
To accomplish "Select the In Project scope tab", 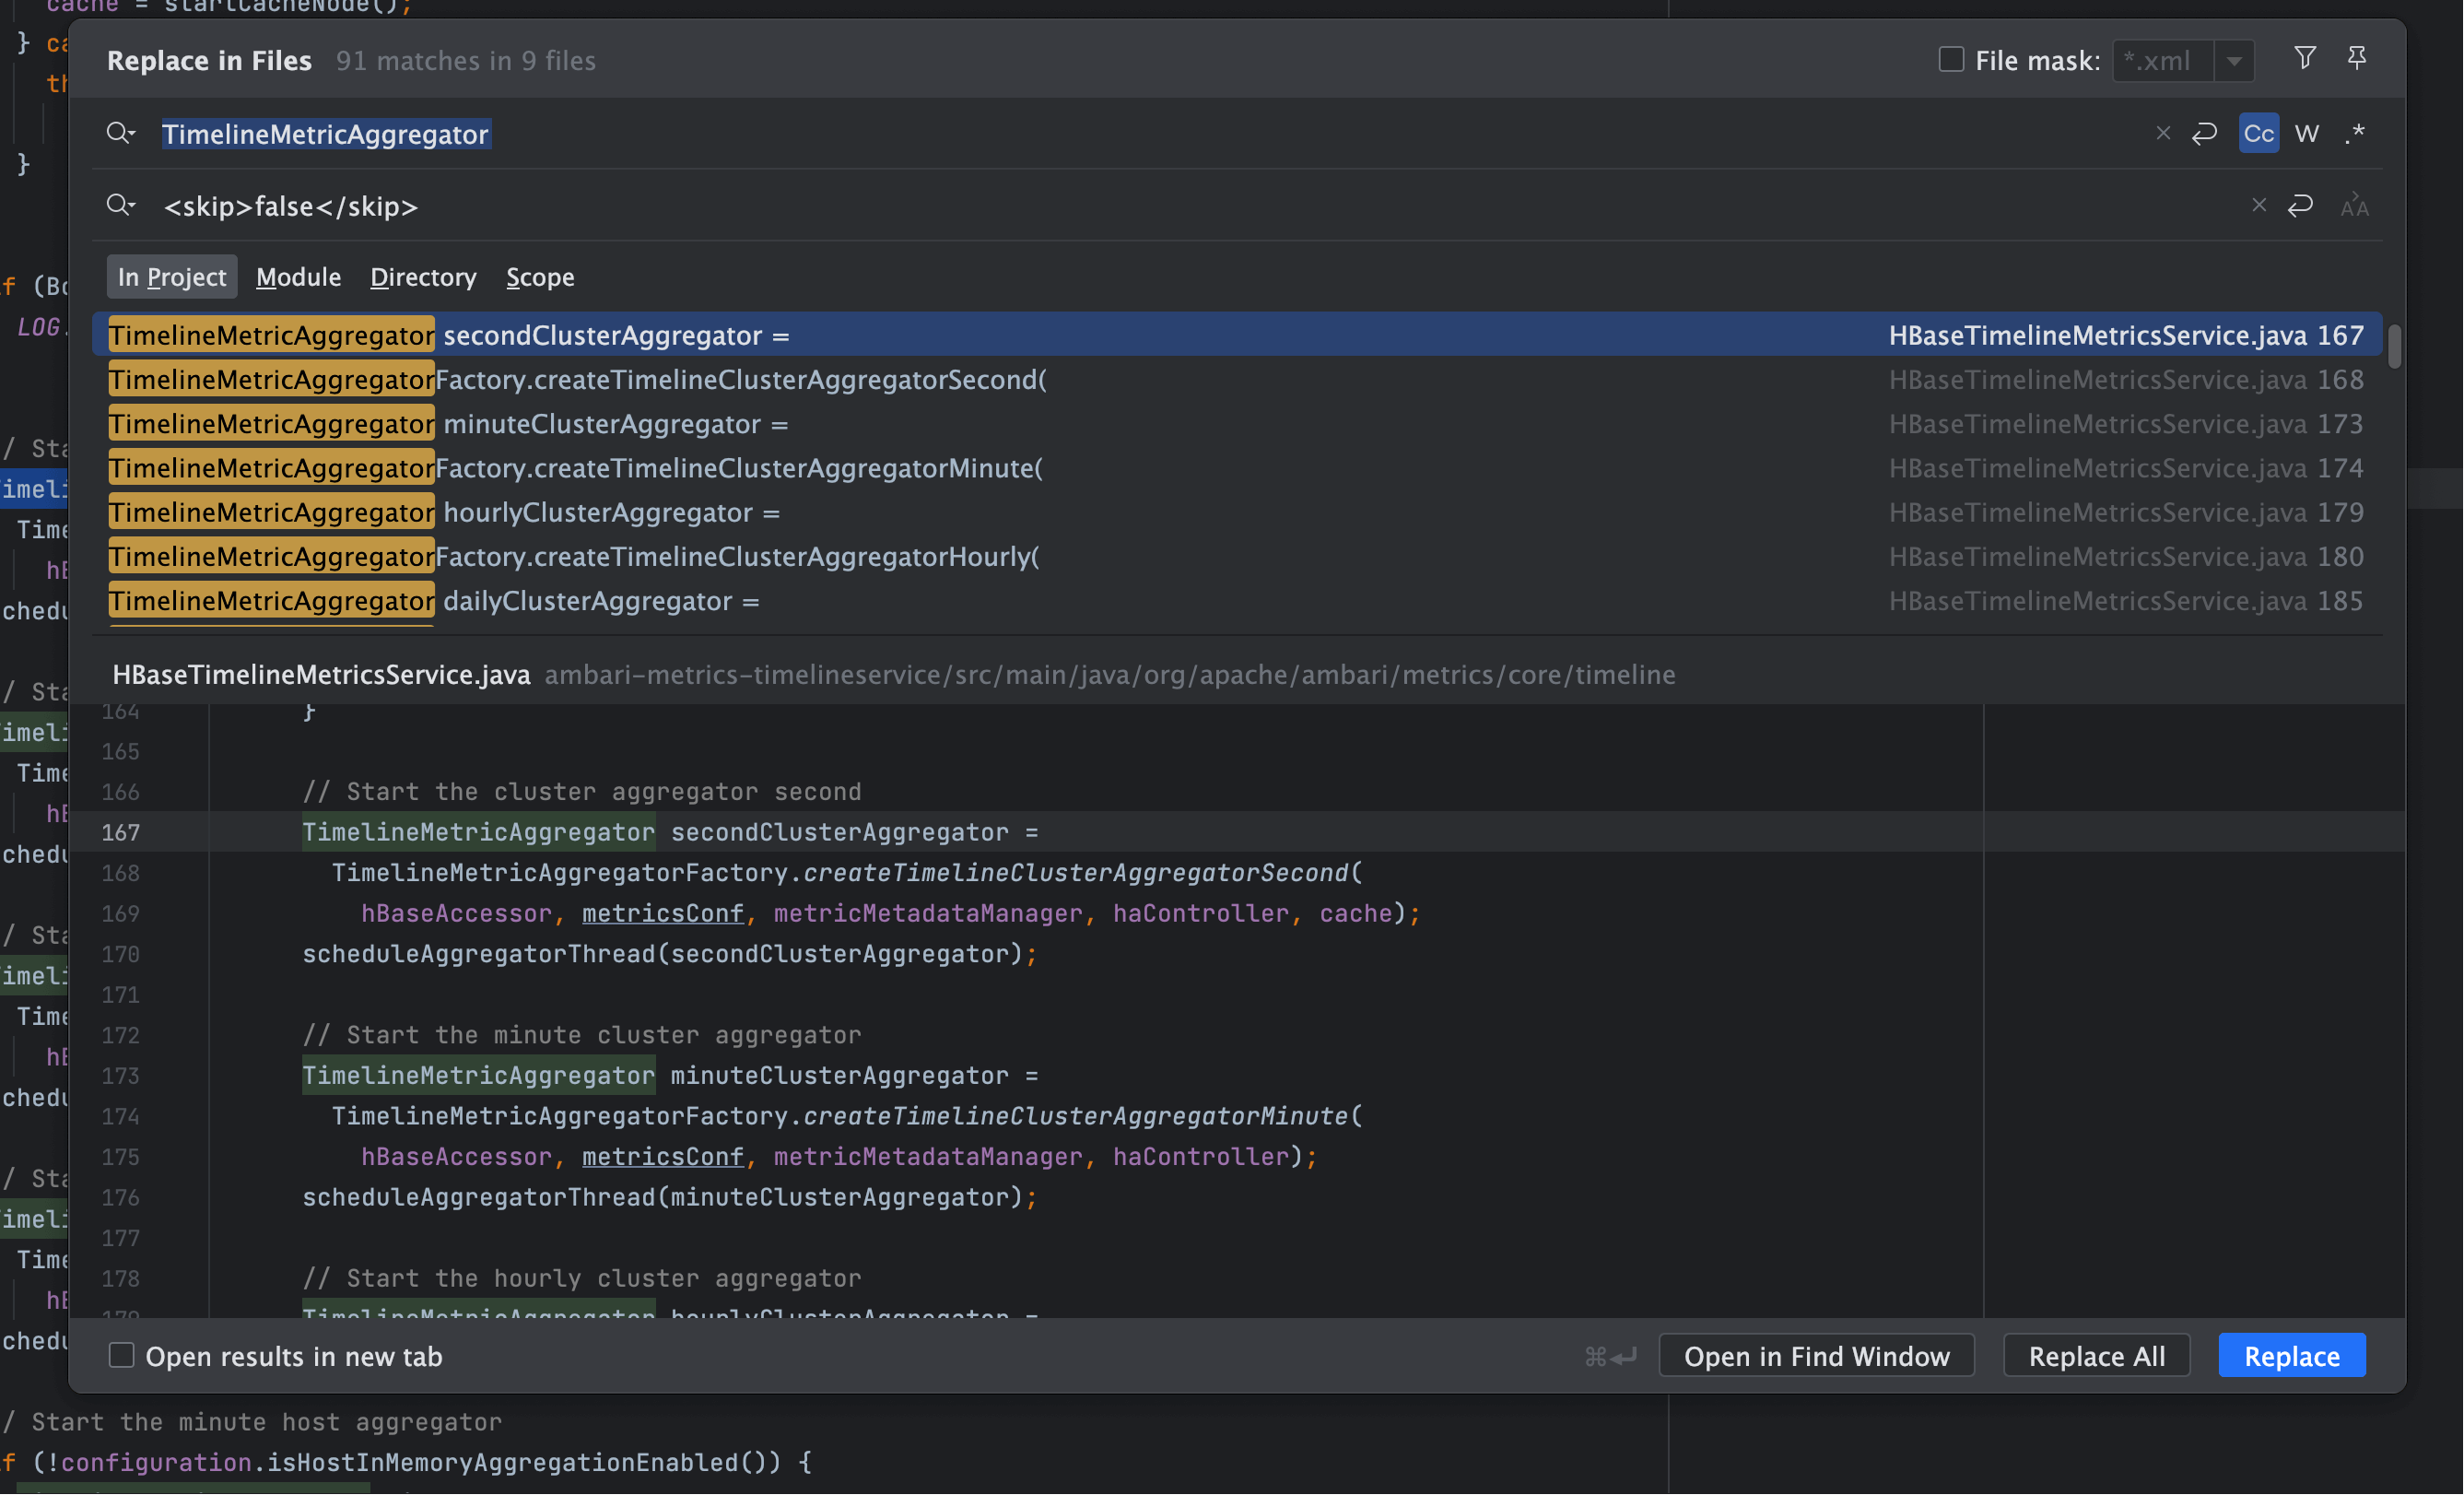I will click(172, 277).
